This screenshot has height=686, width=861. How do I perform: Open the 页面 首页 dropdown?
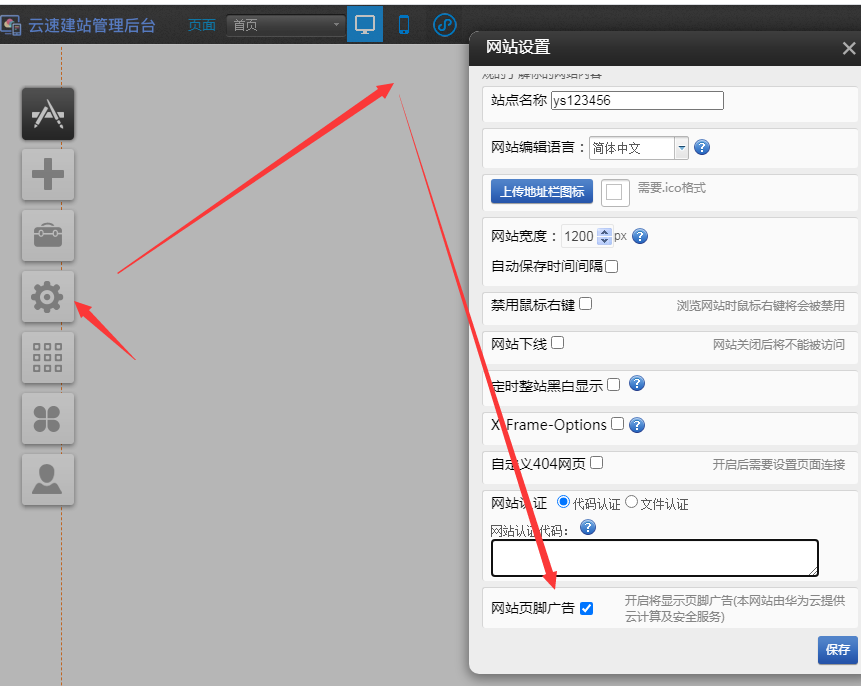pos(286,25)
